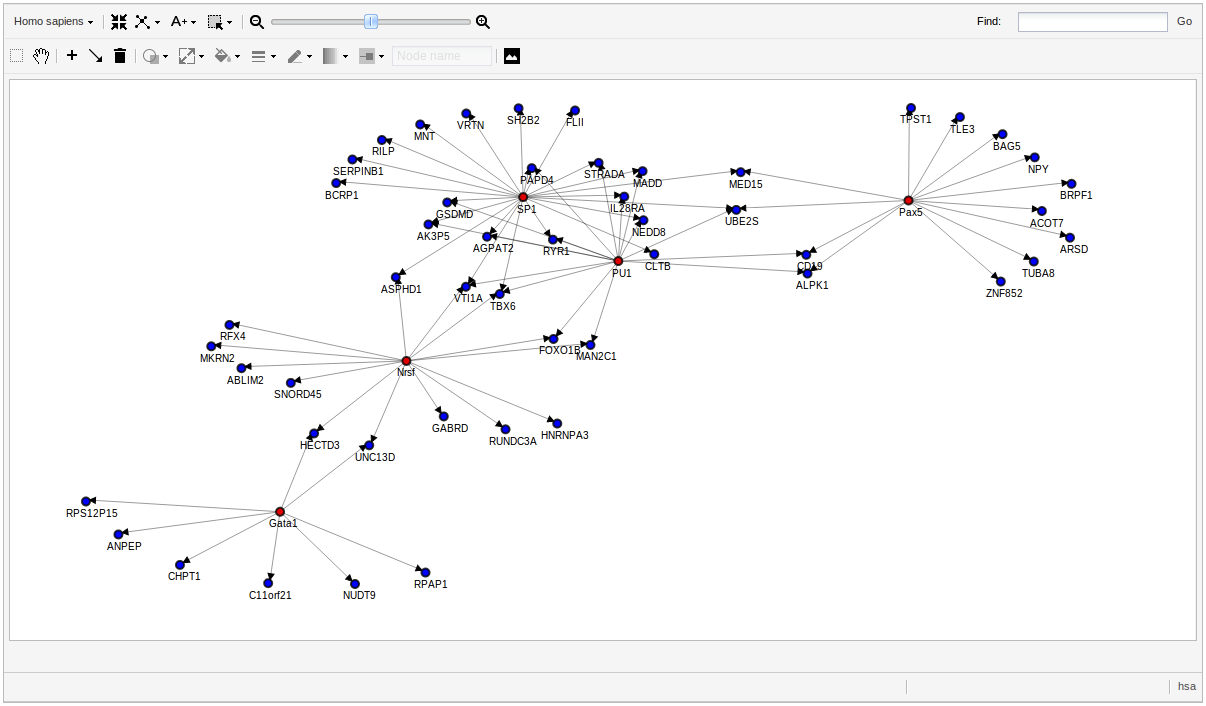Select the Fit-to-window layout icon

118,21
